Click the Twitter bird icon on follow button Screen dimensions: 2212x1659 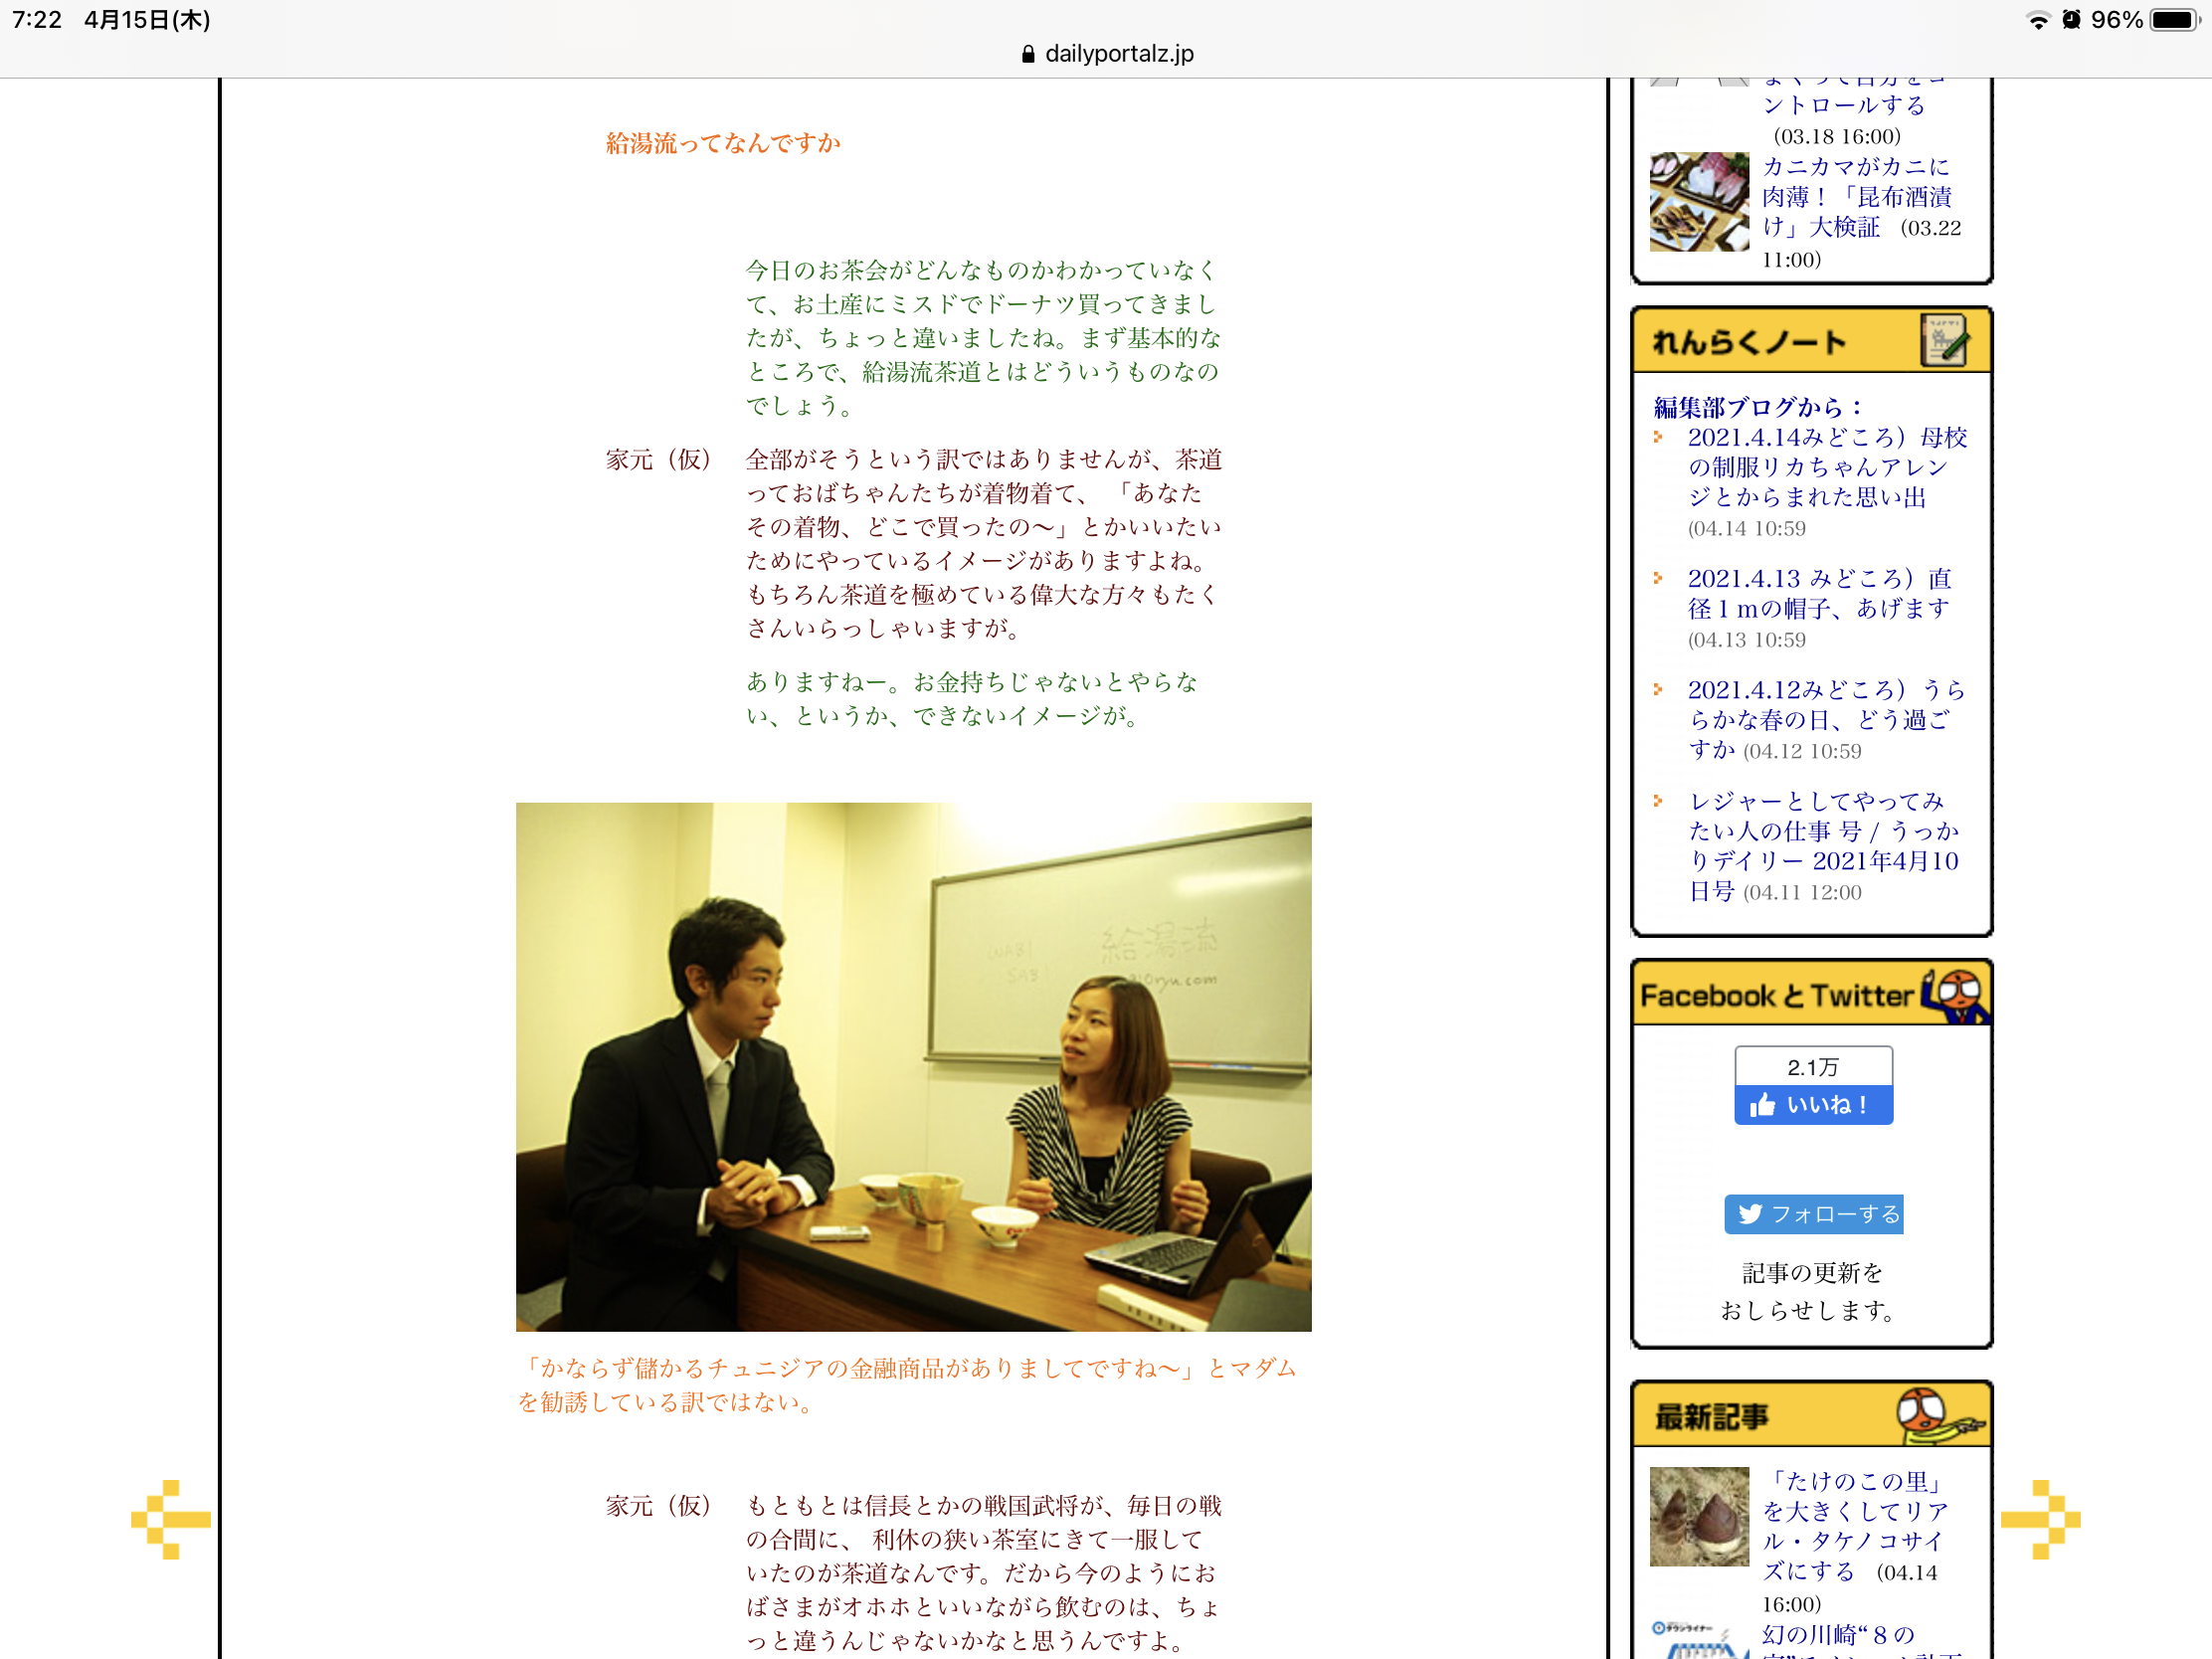tap(1749, 1214)
